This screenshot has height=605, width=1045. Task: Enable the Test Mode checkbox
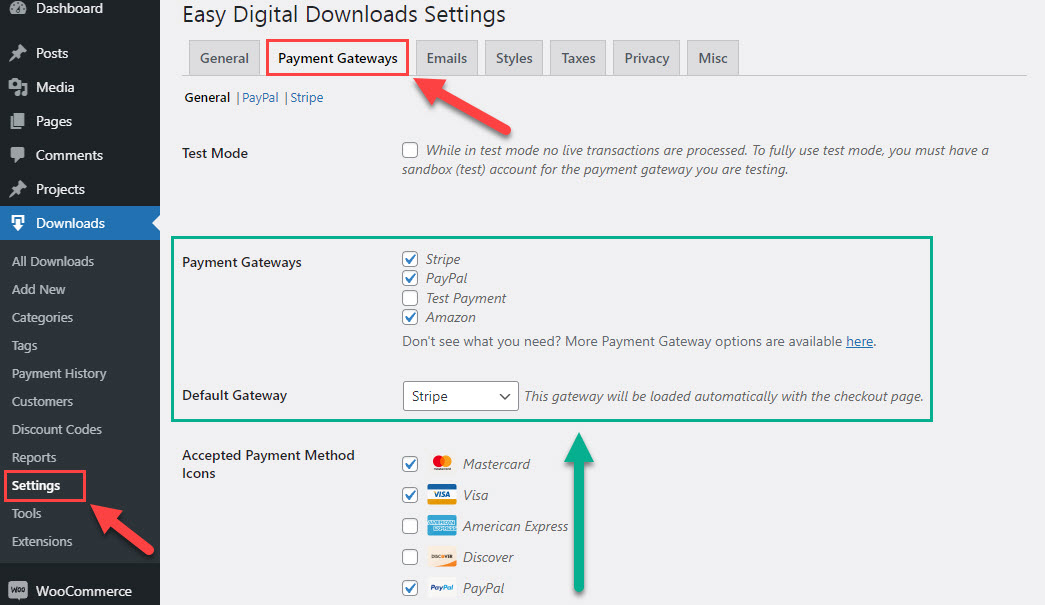coord(410,150)
